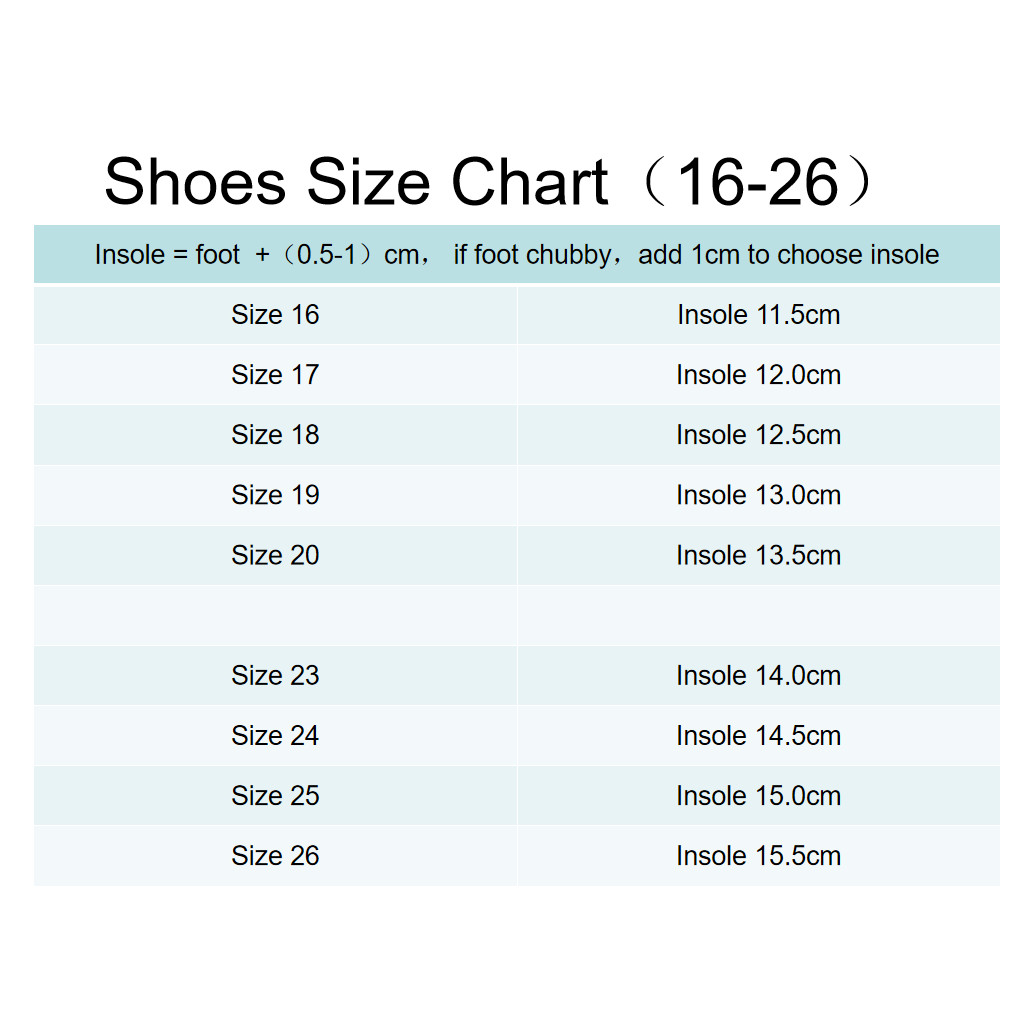Choose the Insole 12.5cm cell

pyautogui.click(x=758, y=435)
